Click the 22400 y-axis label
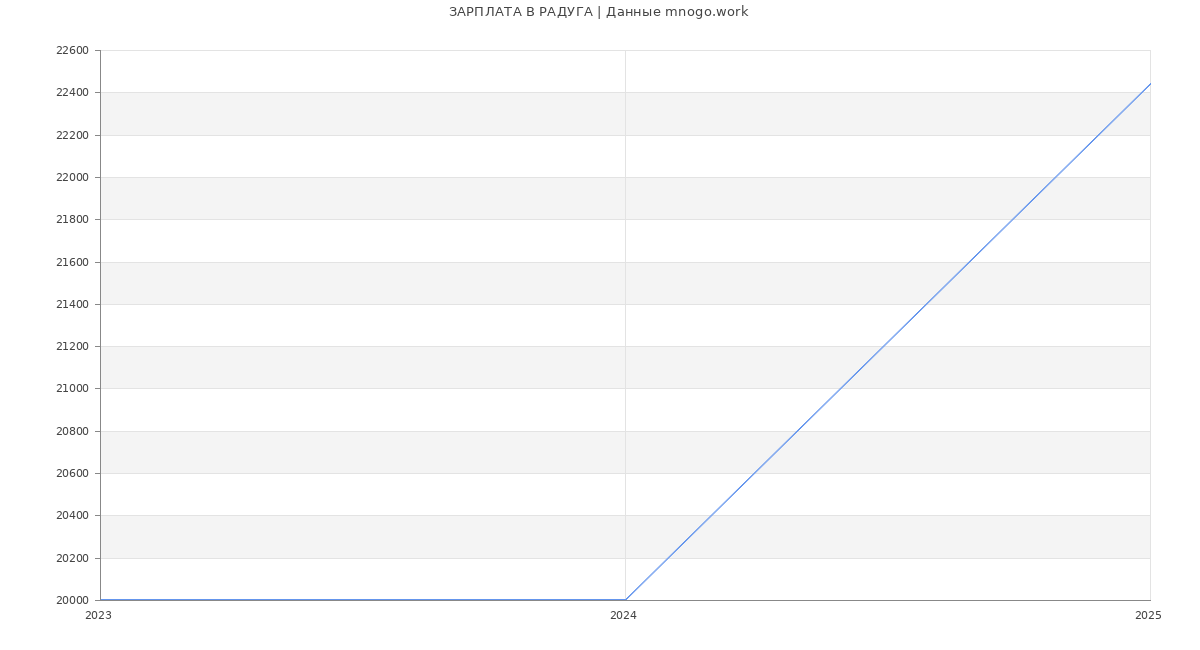 [x=72, y=93]
